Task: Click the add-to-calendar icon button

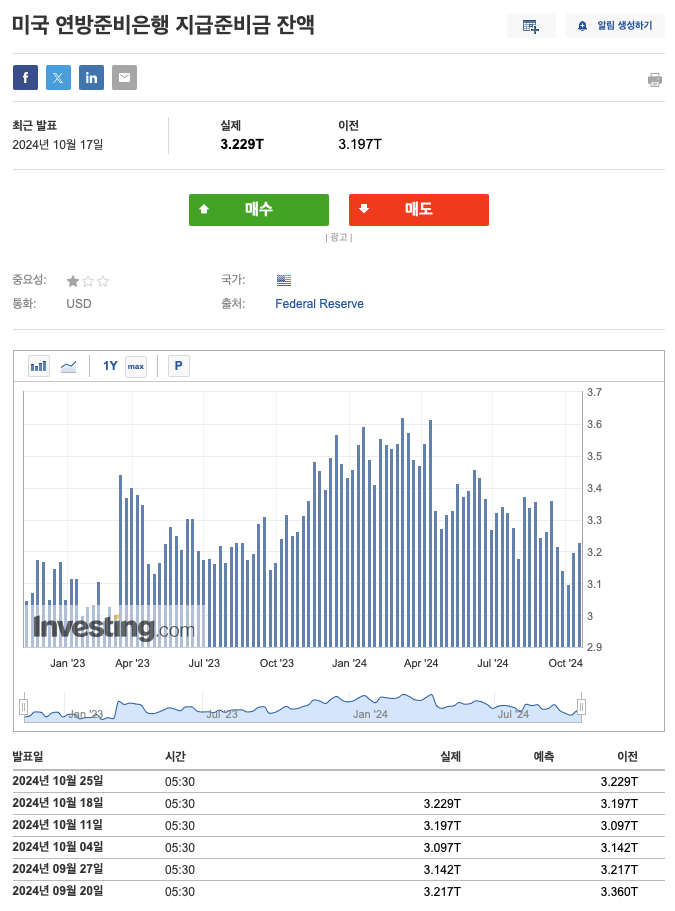Action: (x=531, y=26)
